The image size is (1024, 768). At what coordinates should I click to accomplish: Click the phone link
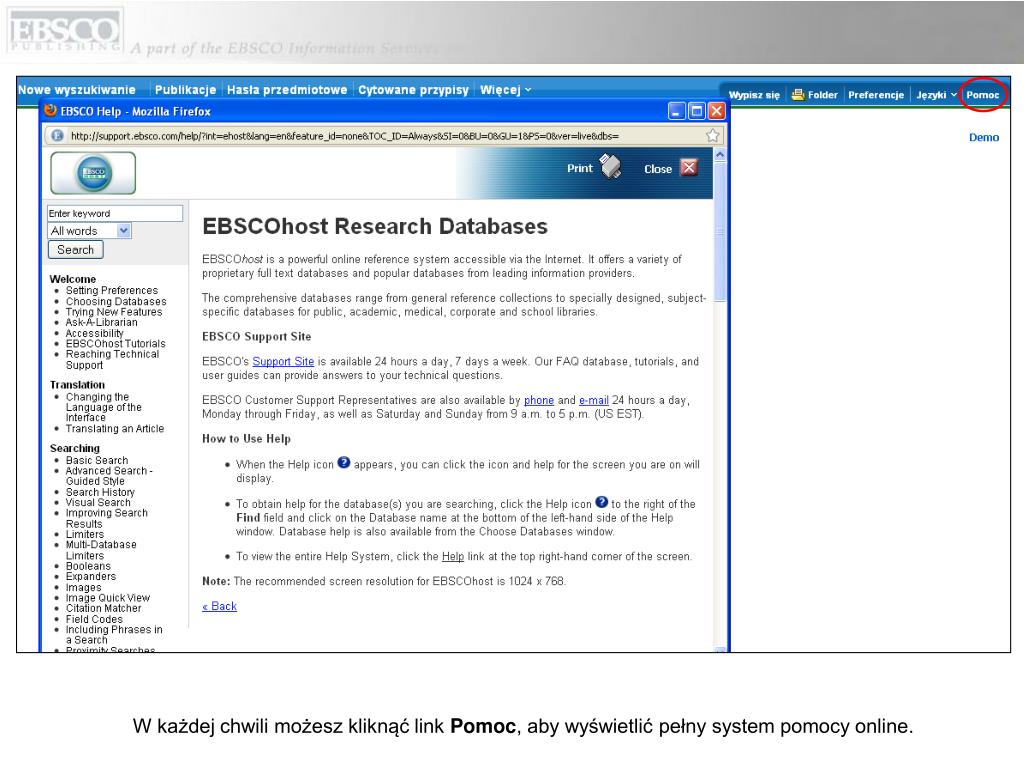[539, 400]
